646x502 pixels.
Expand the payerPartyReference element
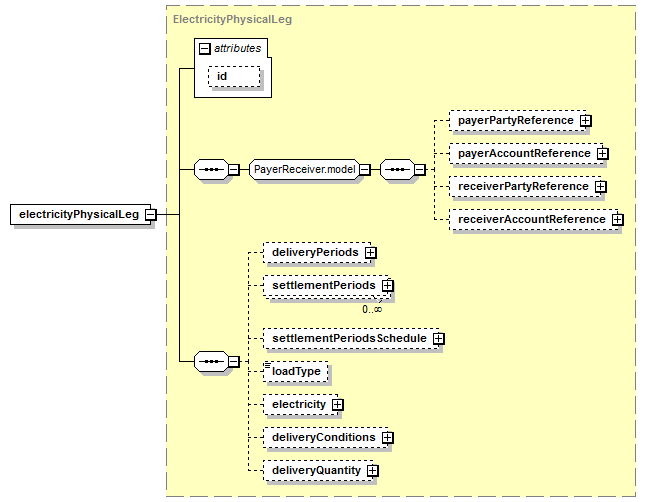[586, 121]
